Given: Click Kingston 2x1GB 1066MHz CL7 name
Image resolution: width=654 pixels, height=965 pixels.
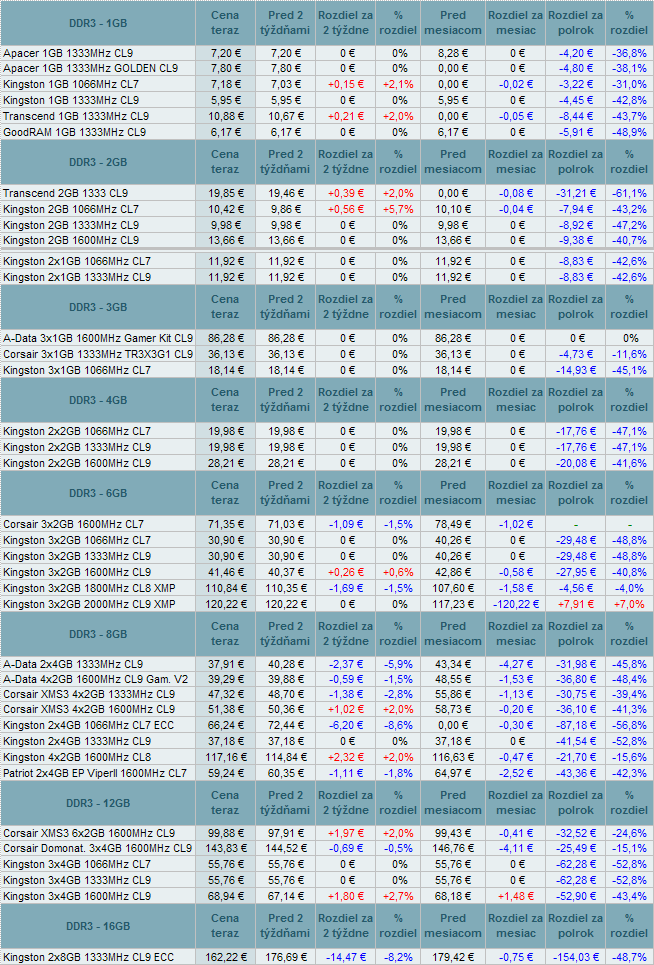Looking at the screenshot, I should coord(77,261).
